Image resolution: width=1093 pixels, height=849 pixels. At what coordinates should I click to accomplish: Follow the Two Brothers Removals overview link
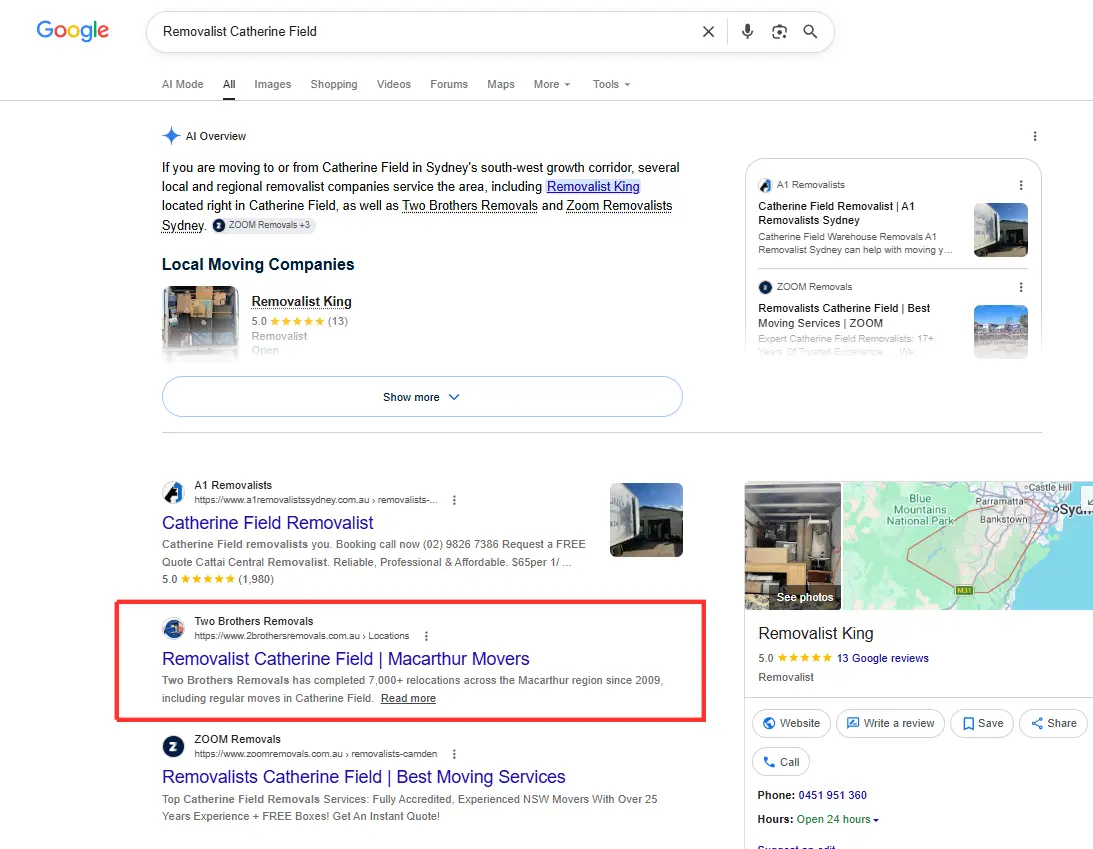[470, 206]
